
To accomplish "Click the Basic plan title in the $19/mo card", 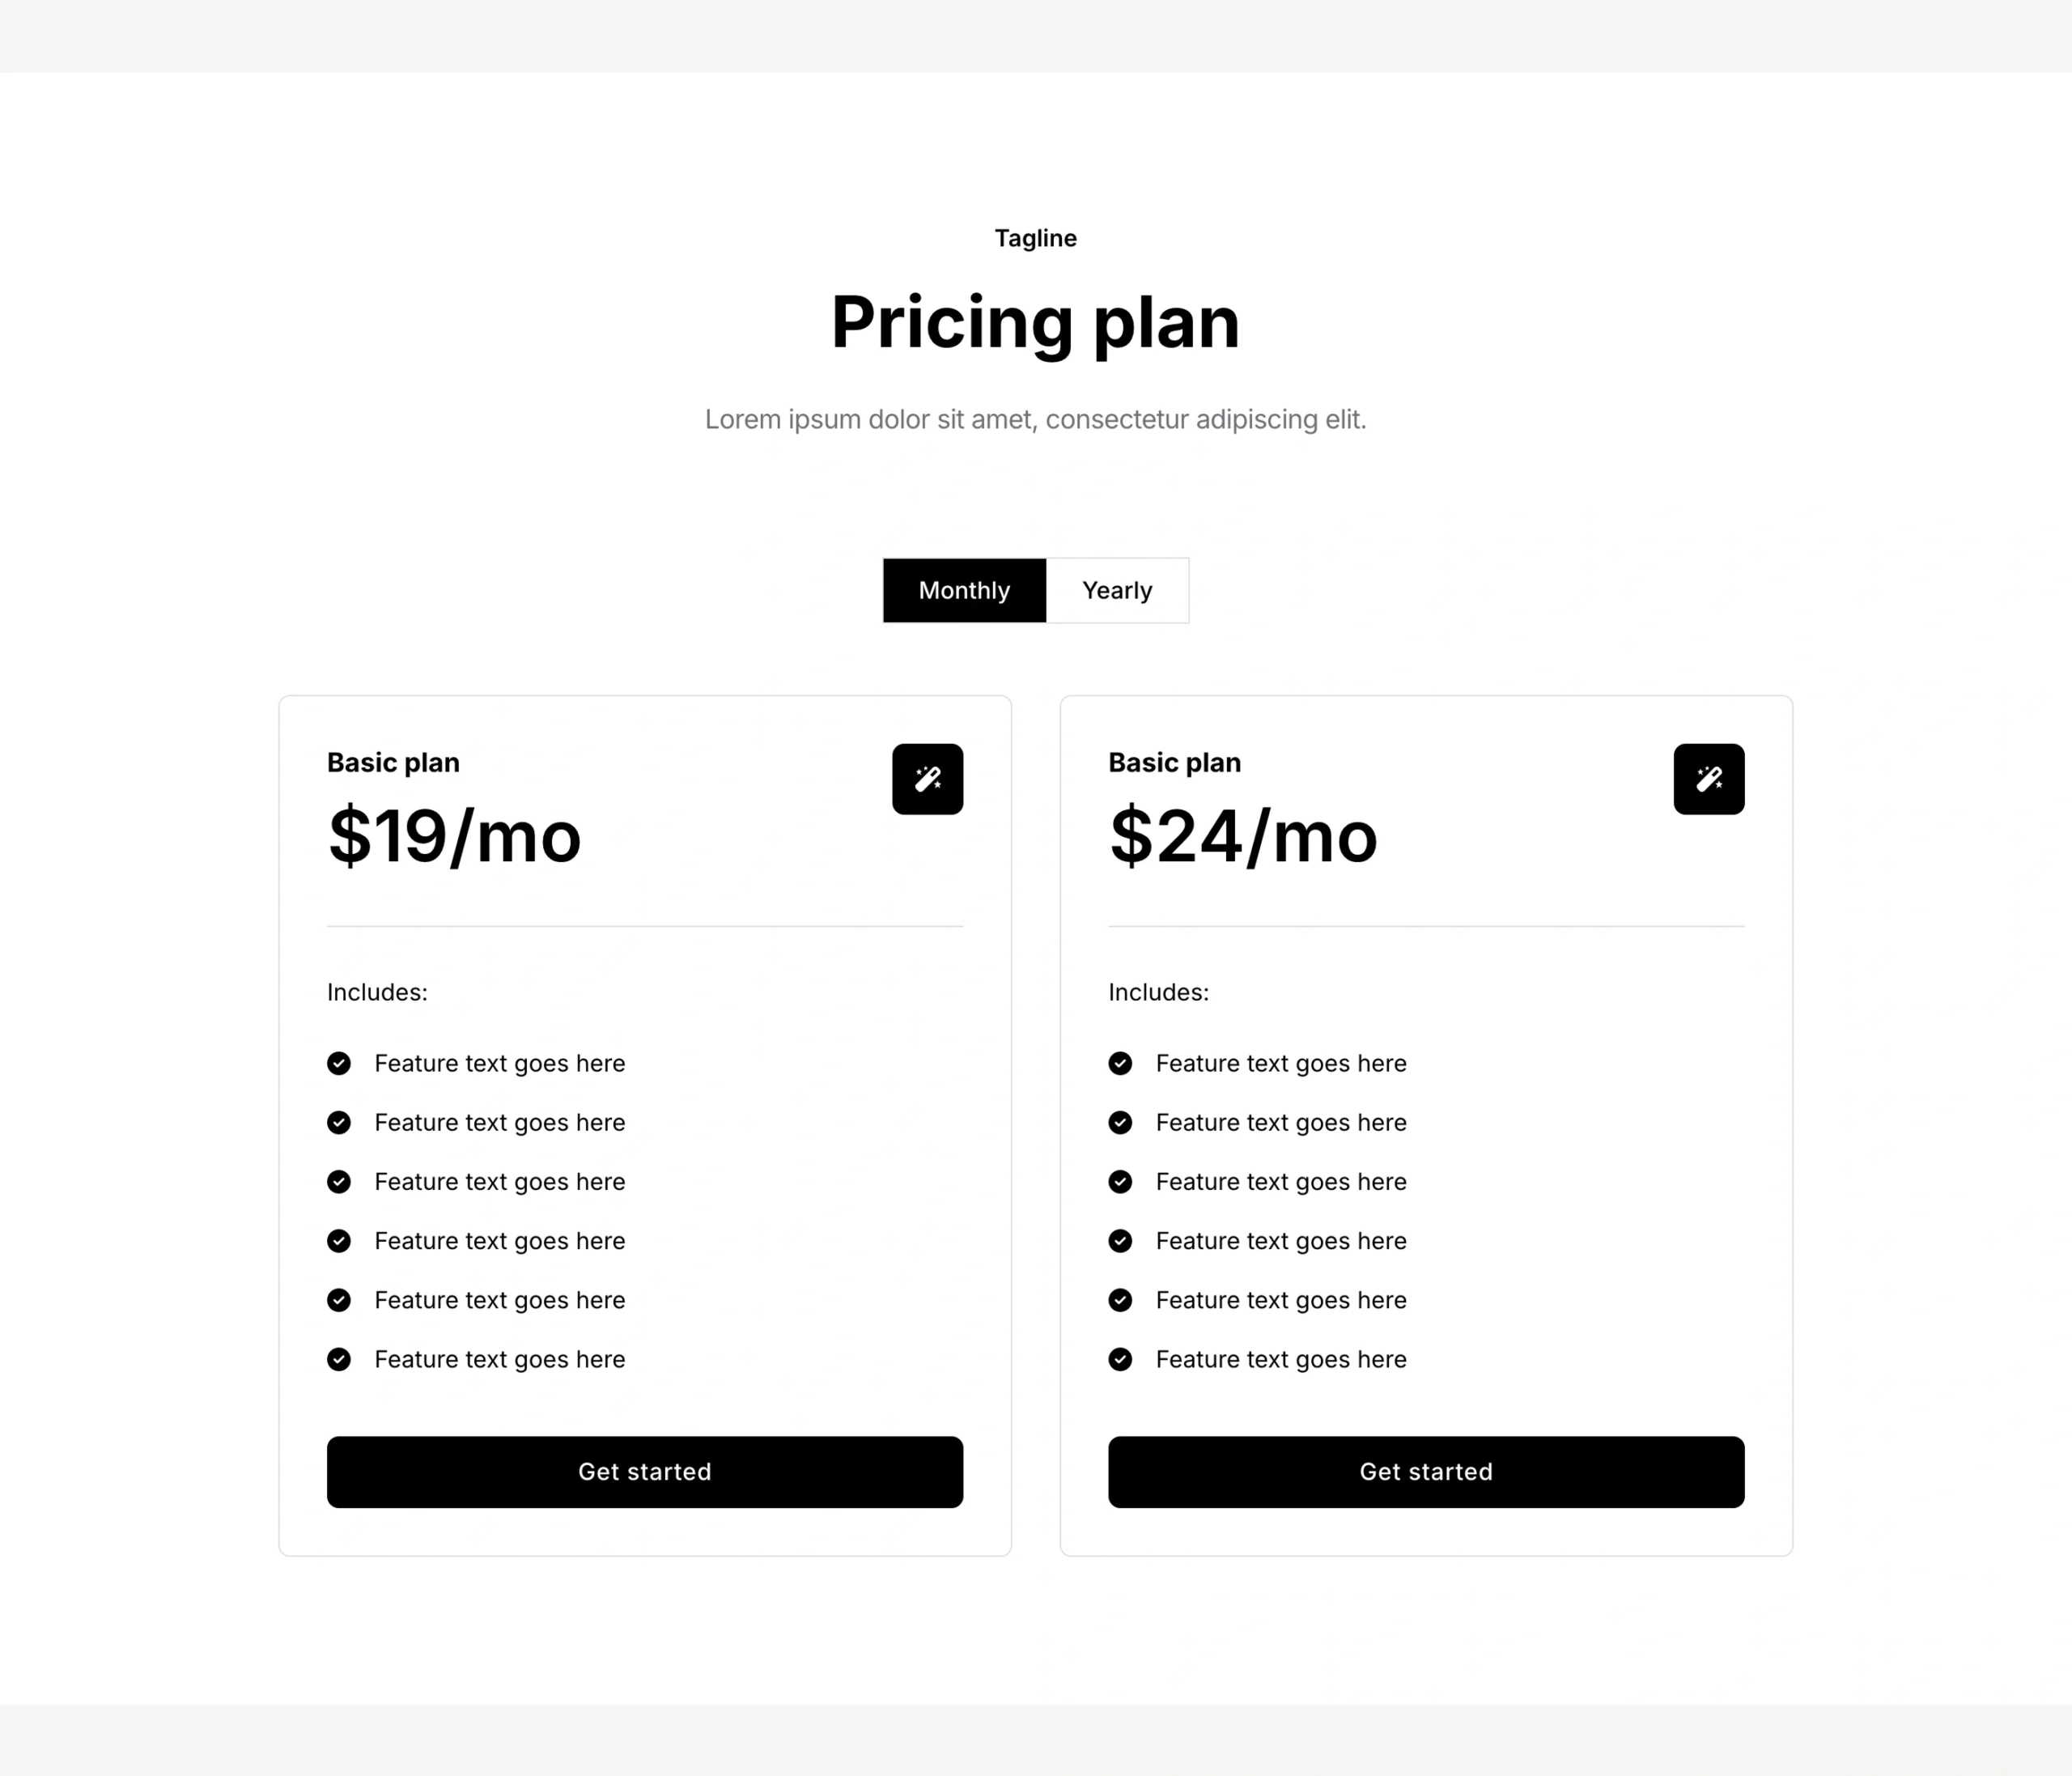I will [393, 763].
